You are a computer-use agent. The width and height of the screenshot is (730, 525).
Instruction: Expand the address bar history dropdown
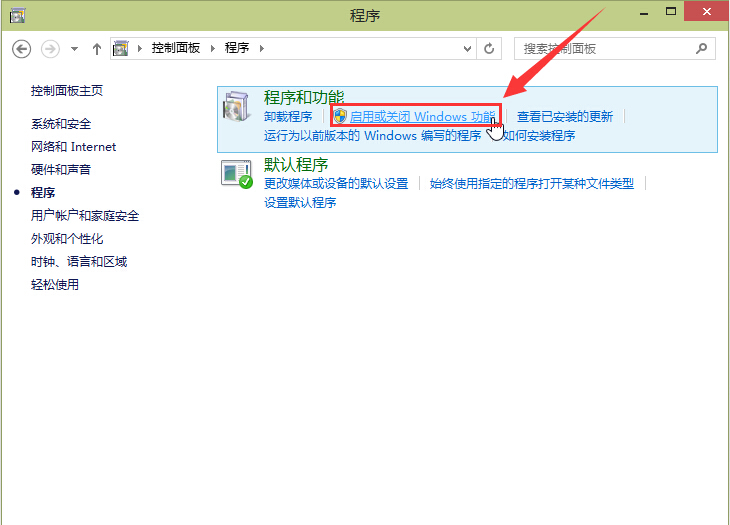click(x=468, y=48)
